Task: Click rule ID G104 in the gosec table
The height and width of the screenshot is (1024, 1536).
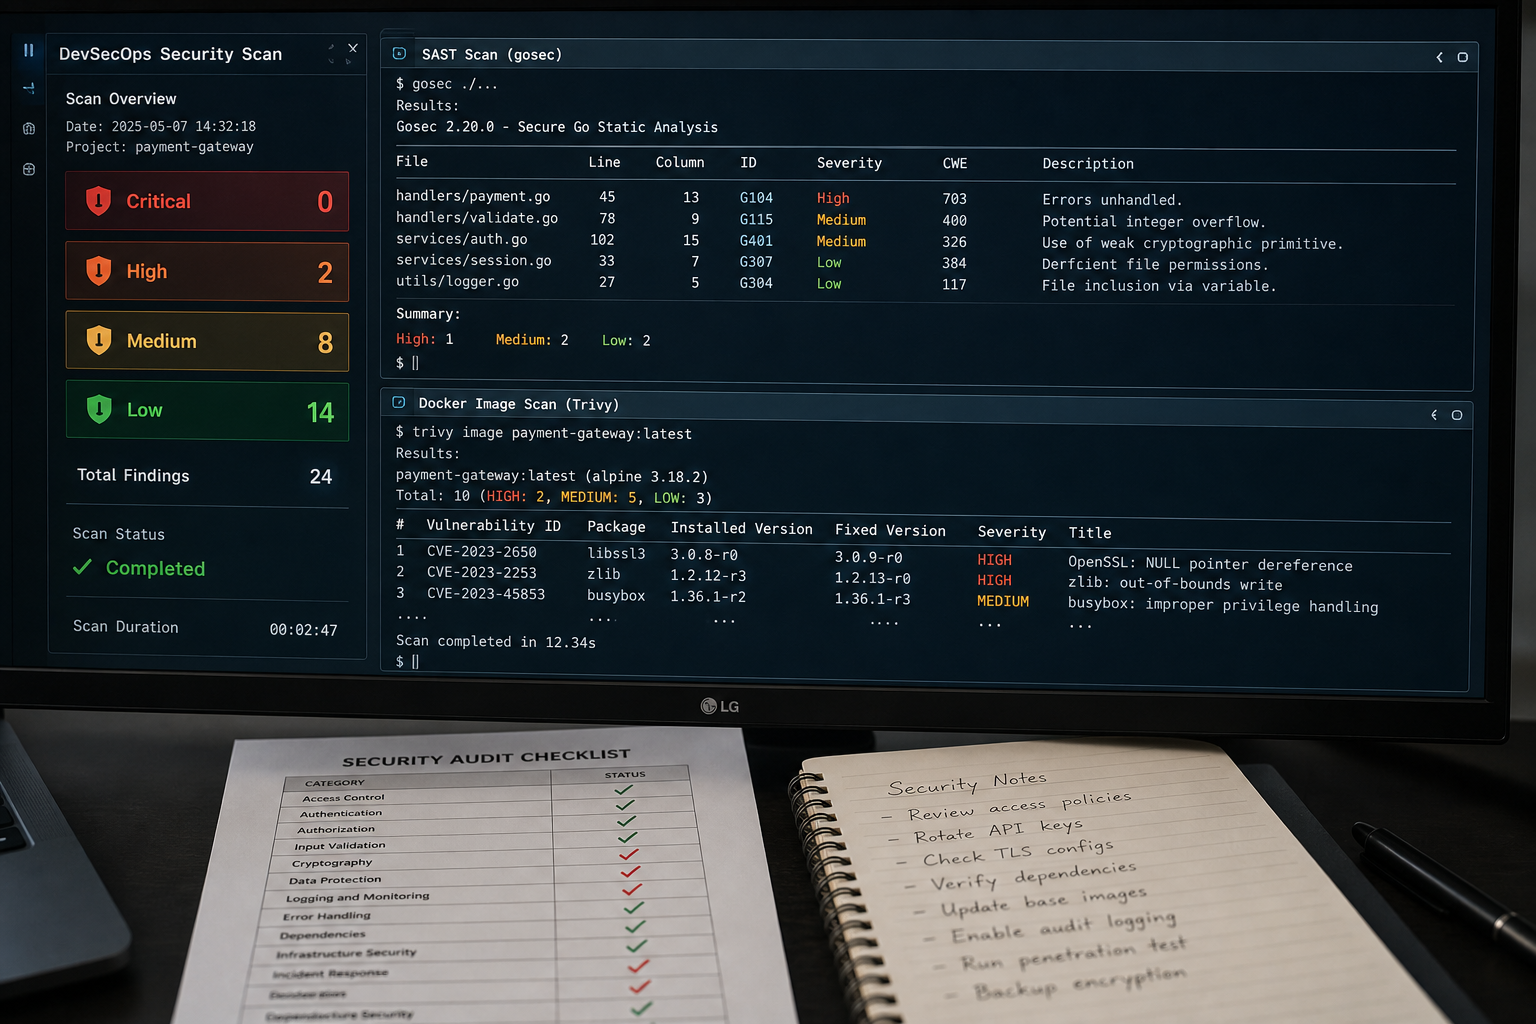Action: pos(756,198)
